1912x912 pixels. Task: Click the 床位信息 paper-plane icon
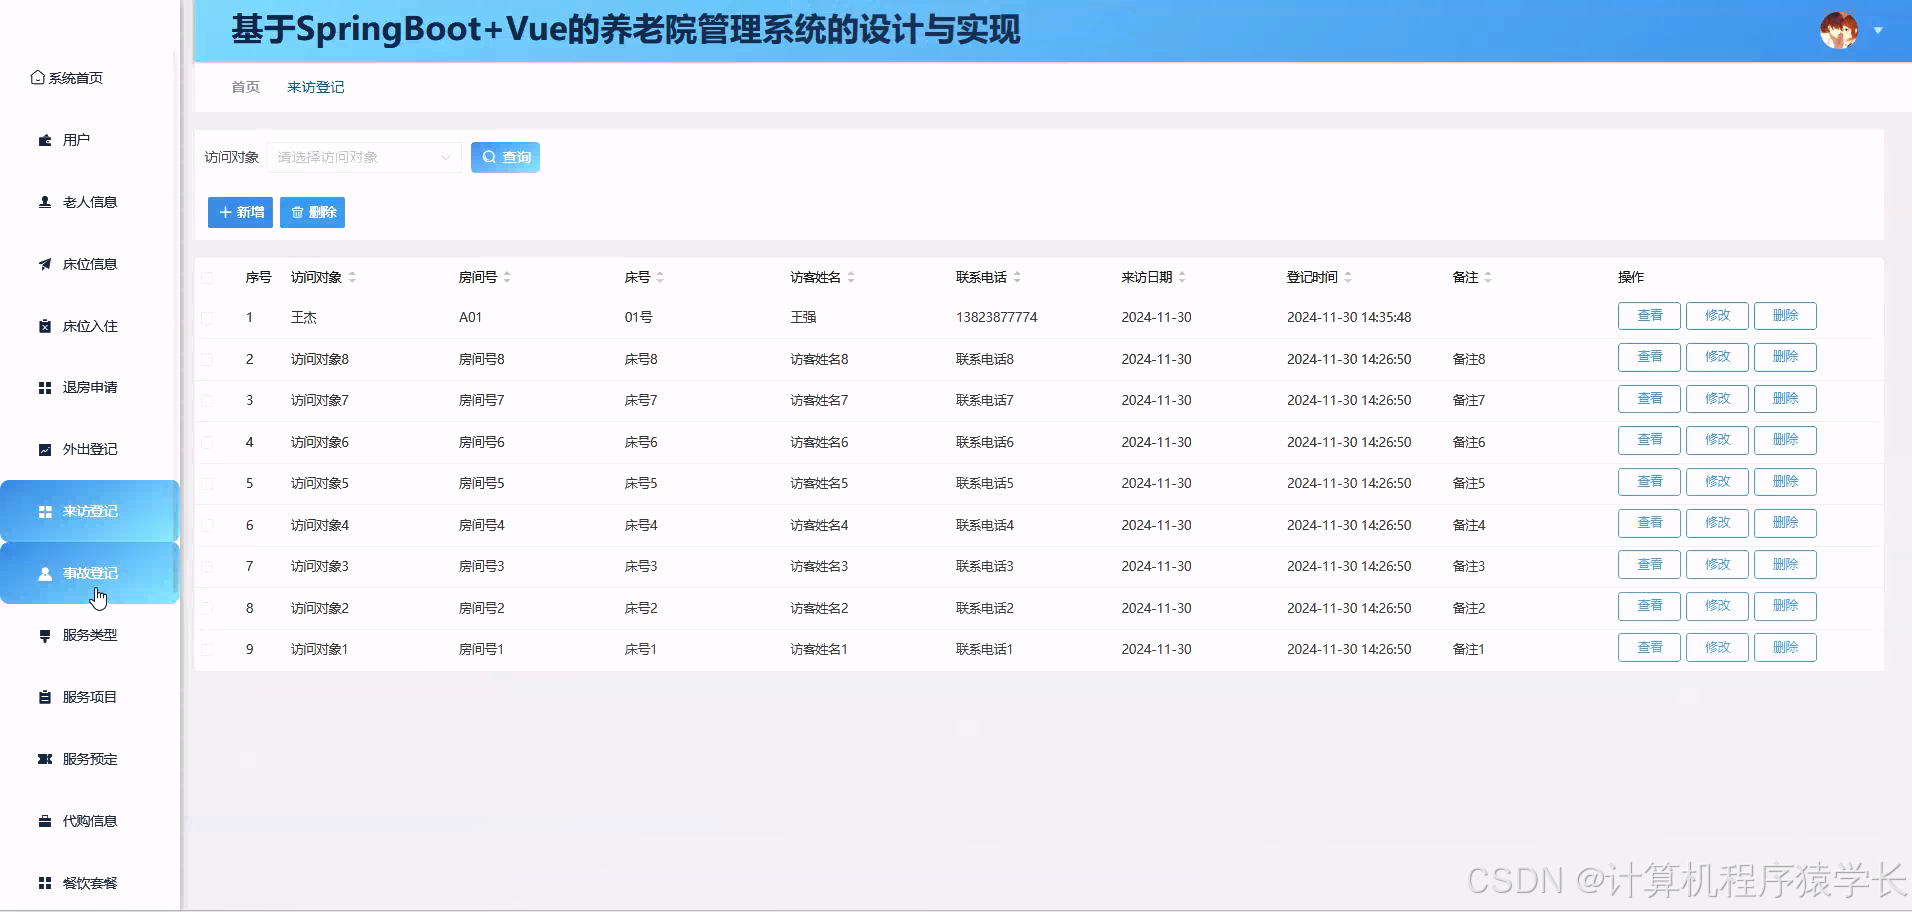coord(45,264)
